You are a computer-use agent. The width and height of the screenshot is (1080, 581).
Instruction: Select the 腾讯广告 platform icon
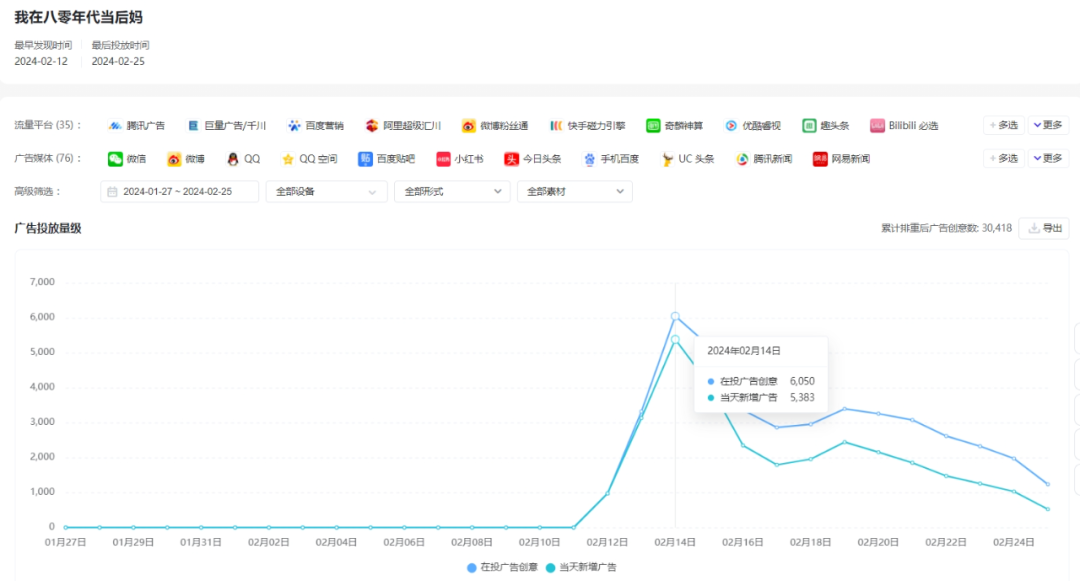tap(115, 126)
